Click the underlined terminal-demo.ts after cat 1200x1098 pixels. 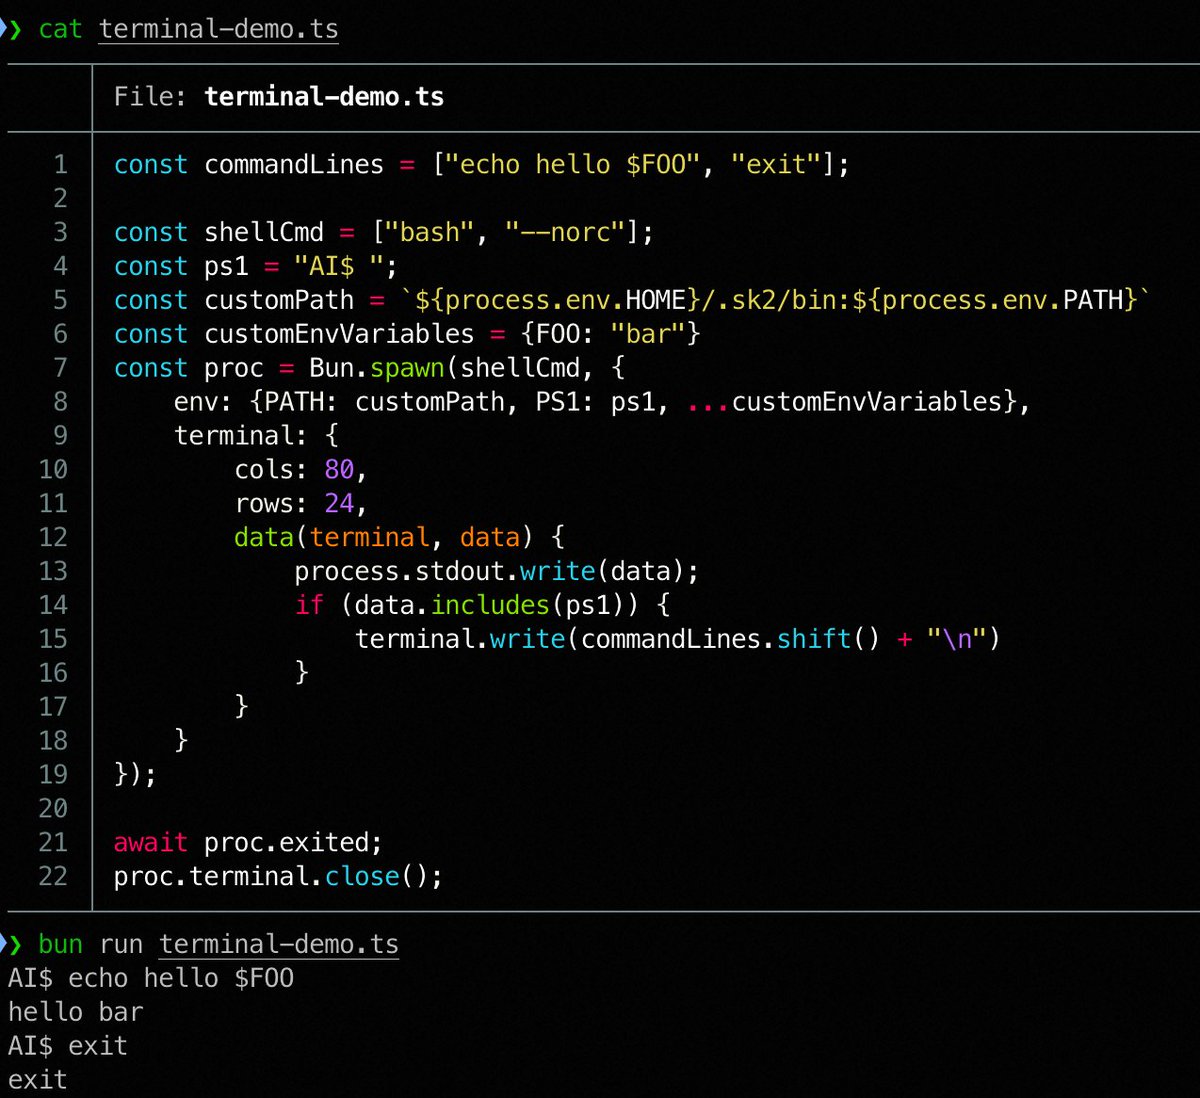218,29
